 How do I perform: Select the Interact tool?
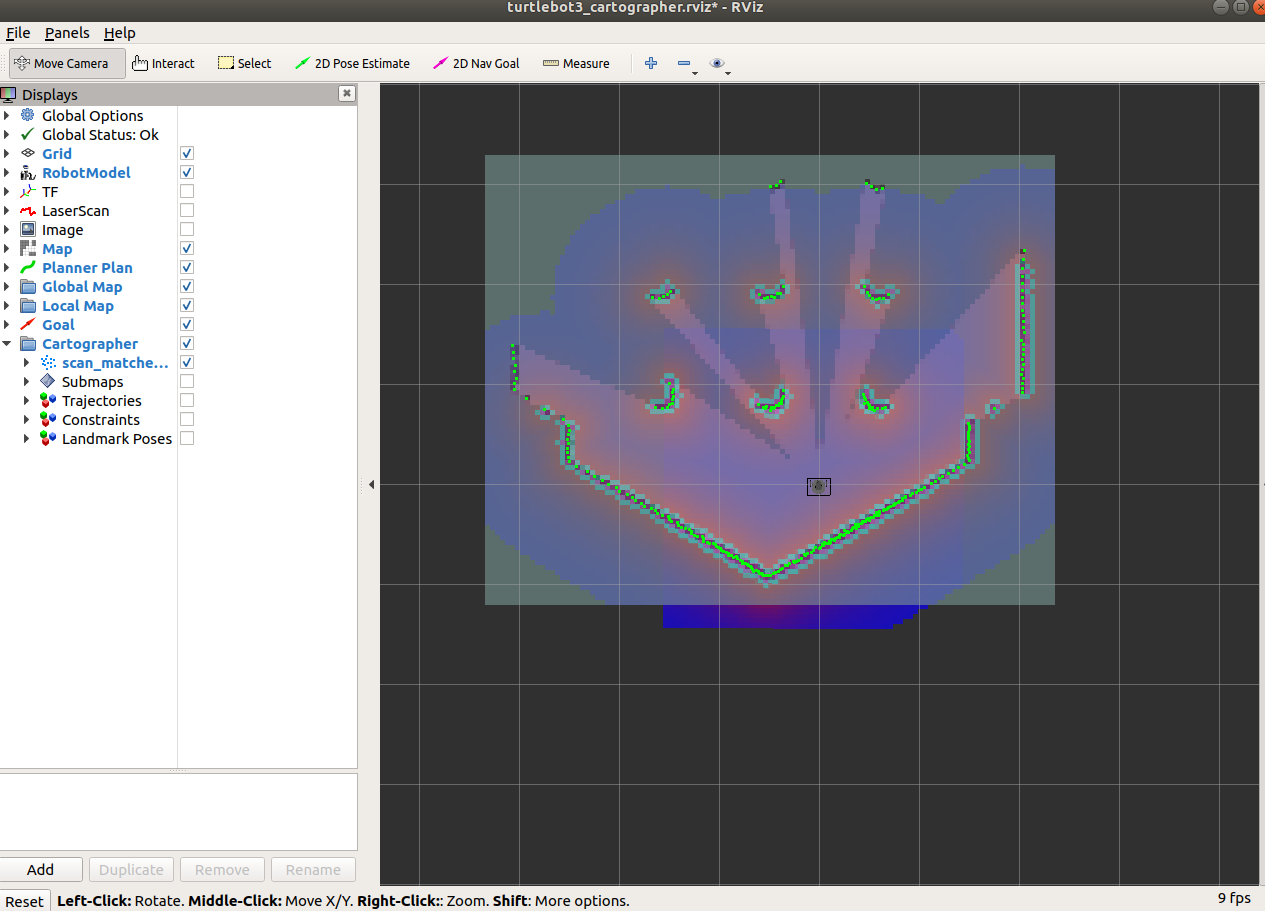(163, 63)
